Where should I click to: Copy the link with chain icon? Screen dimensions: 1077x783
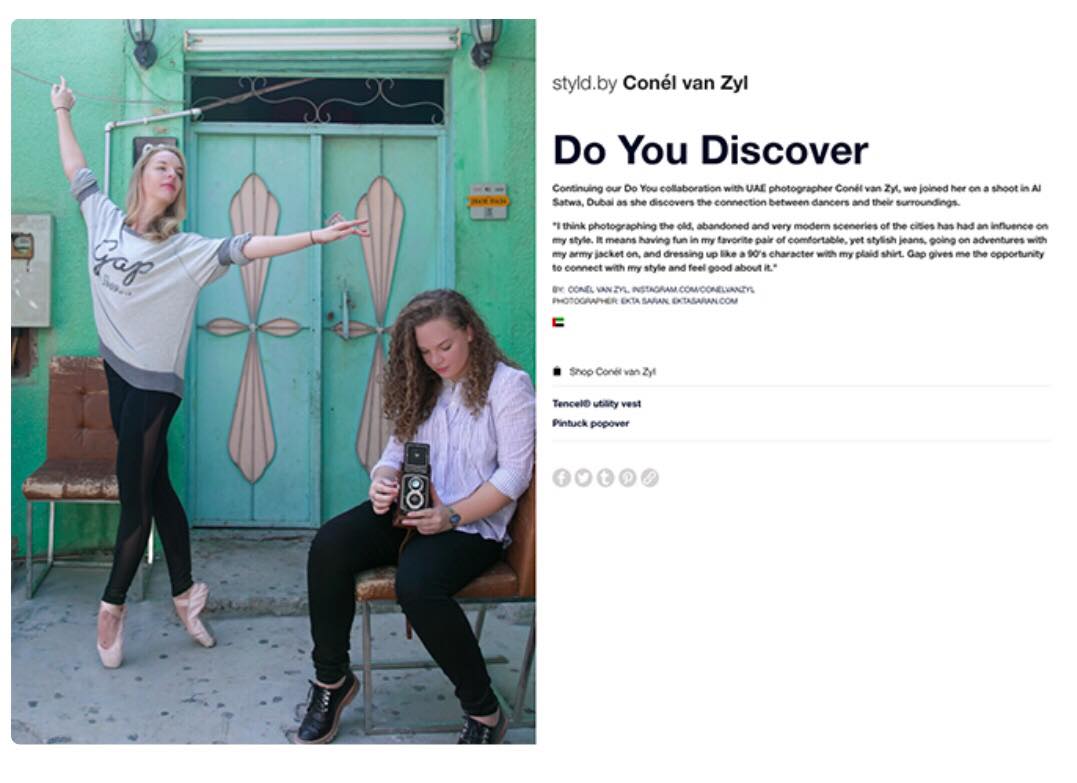[x=650, y=477]
